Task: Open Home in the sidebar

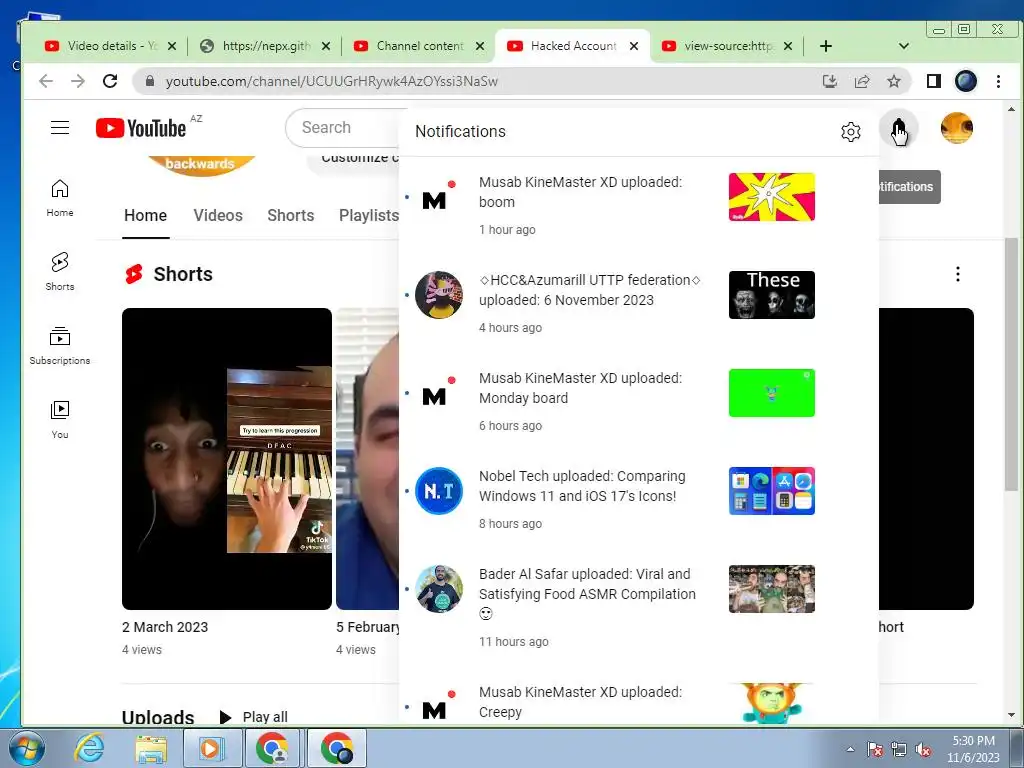Action: 60,198
